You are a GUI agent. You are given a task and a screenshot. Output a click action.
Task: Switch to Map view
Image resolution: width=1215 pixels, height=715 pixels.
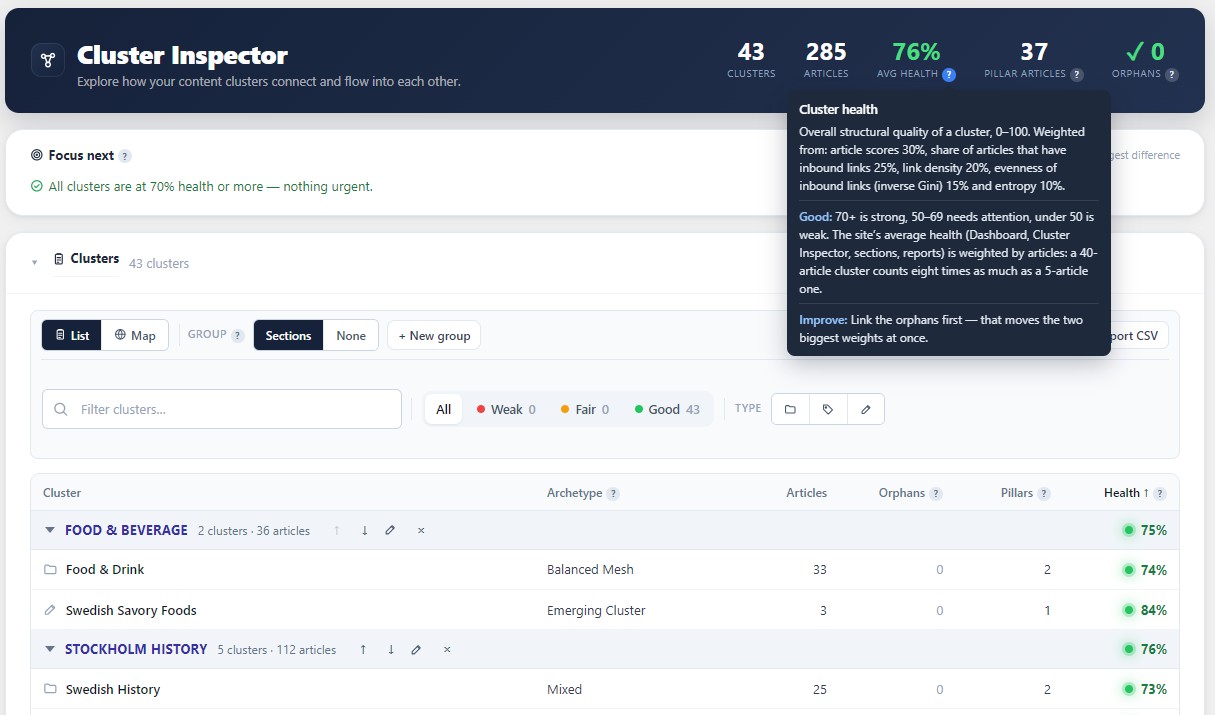pyautogui.click(x=135, y=335)
